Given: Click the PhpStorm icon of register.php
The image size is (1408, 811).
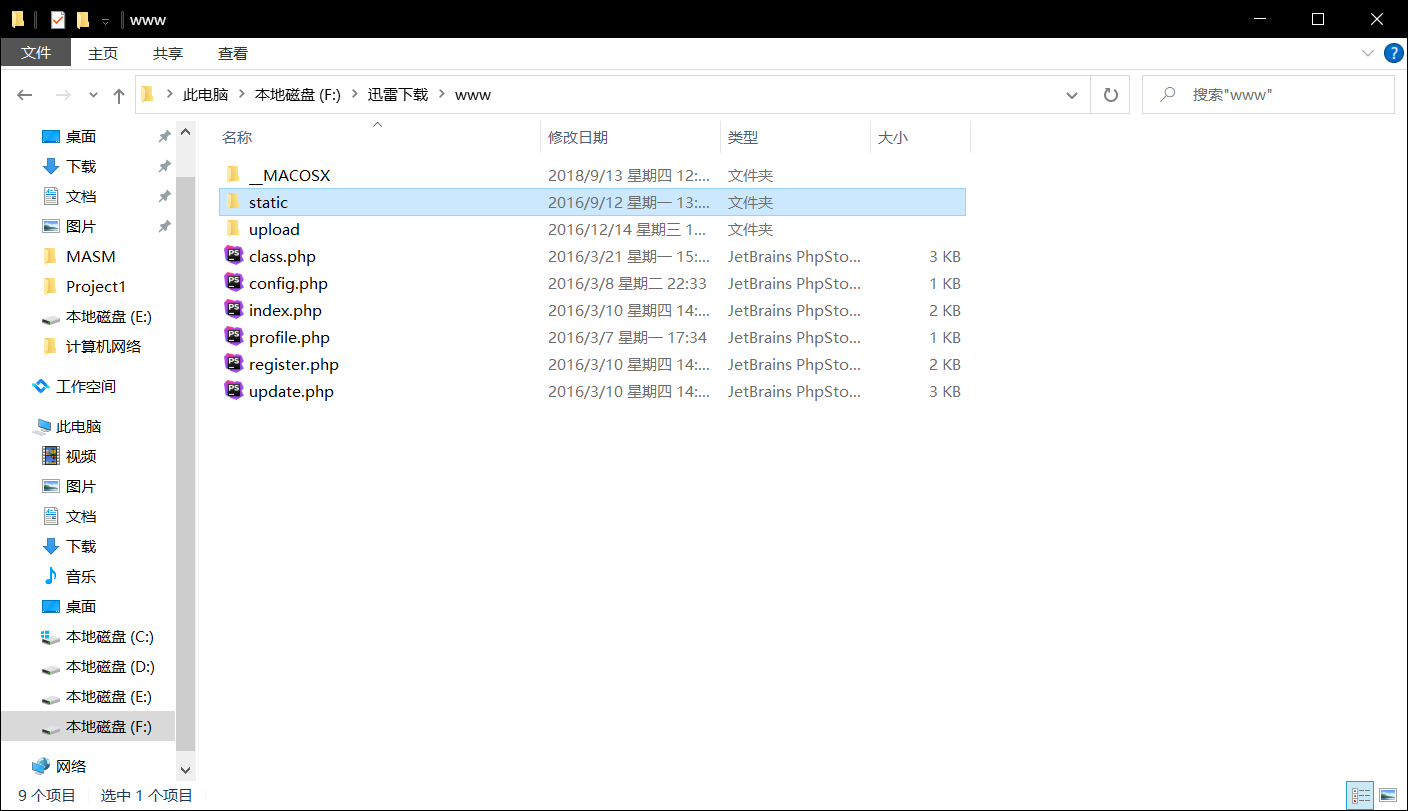Looking at the screenshot, I should [x=233, y=364].
